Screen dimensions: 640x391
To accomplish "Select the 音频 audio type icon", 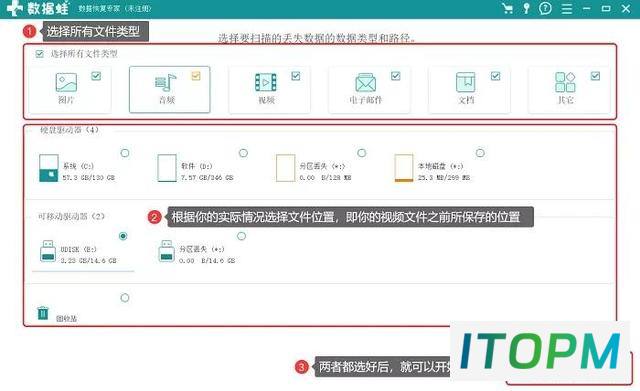I will (x=166, y=83).
